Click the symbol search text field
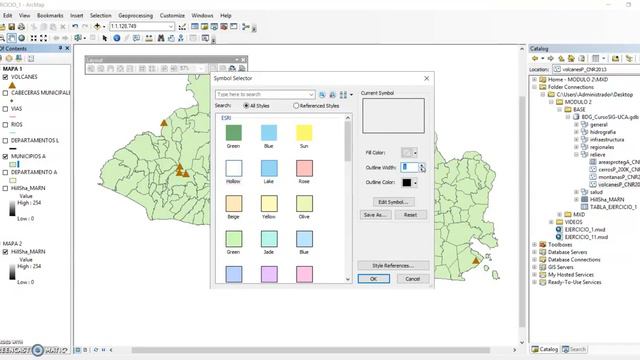640x360 pixels. tap(261, 94)
